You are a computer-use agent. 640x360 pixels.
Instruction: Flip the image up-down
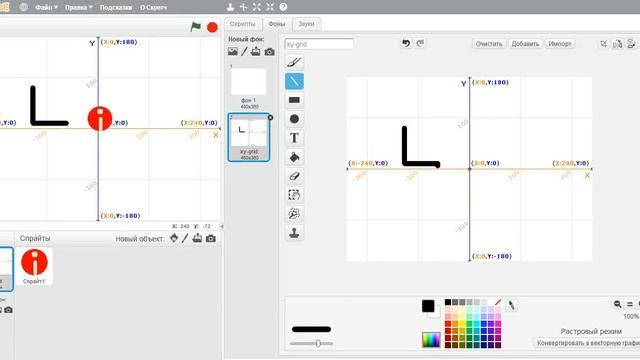631,44
